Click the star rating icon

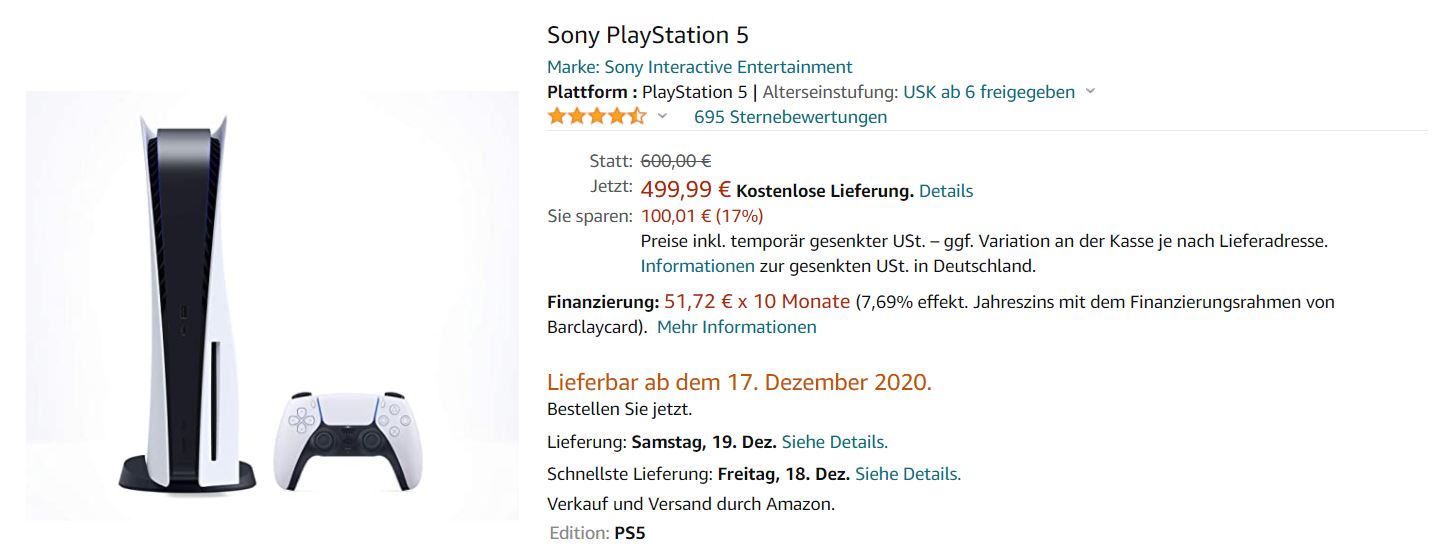[x=597, y=117]
